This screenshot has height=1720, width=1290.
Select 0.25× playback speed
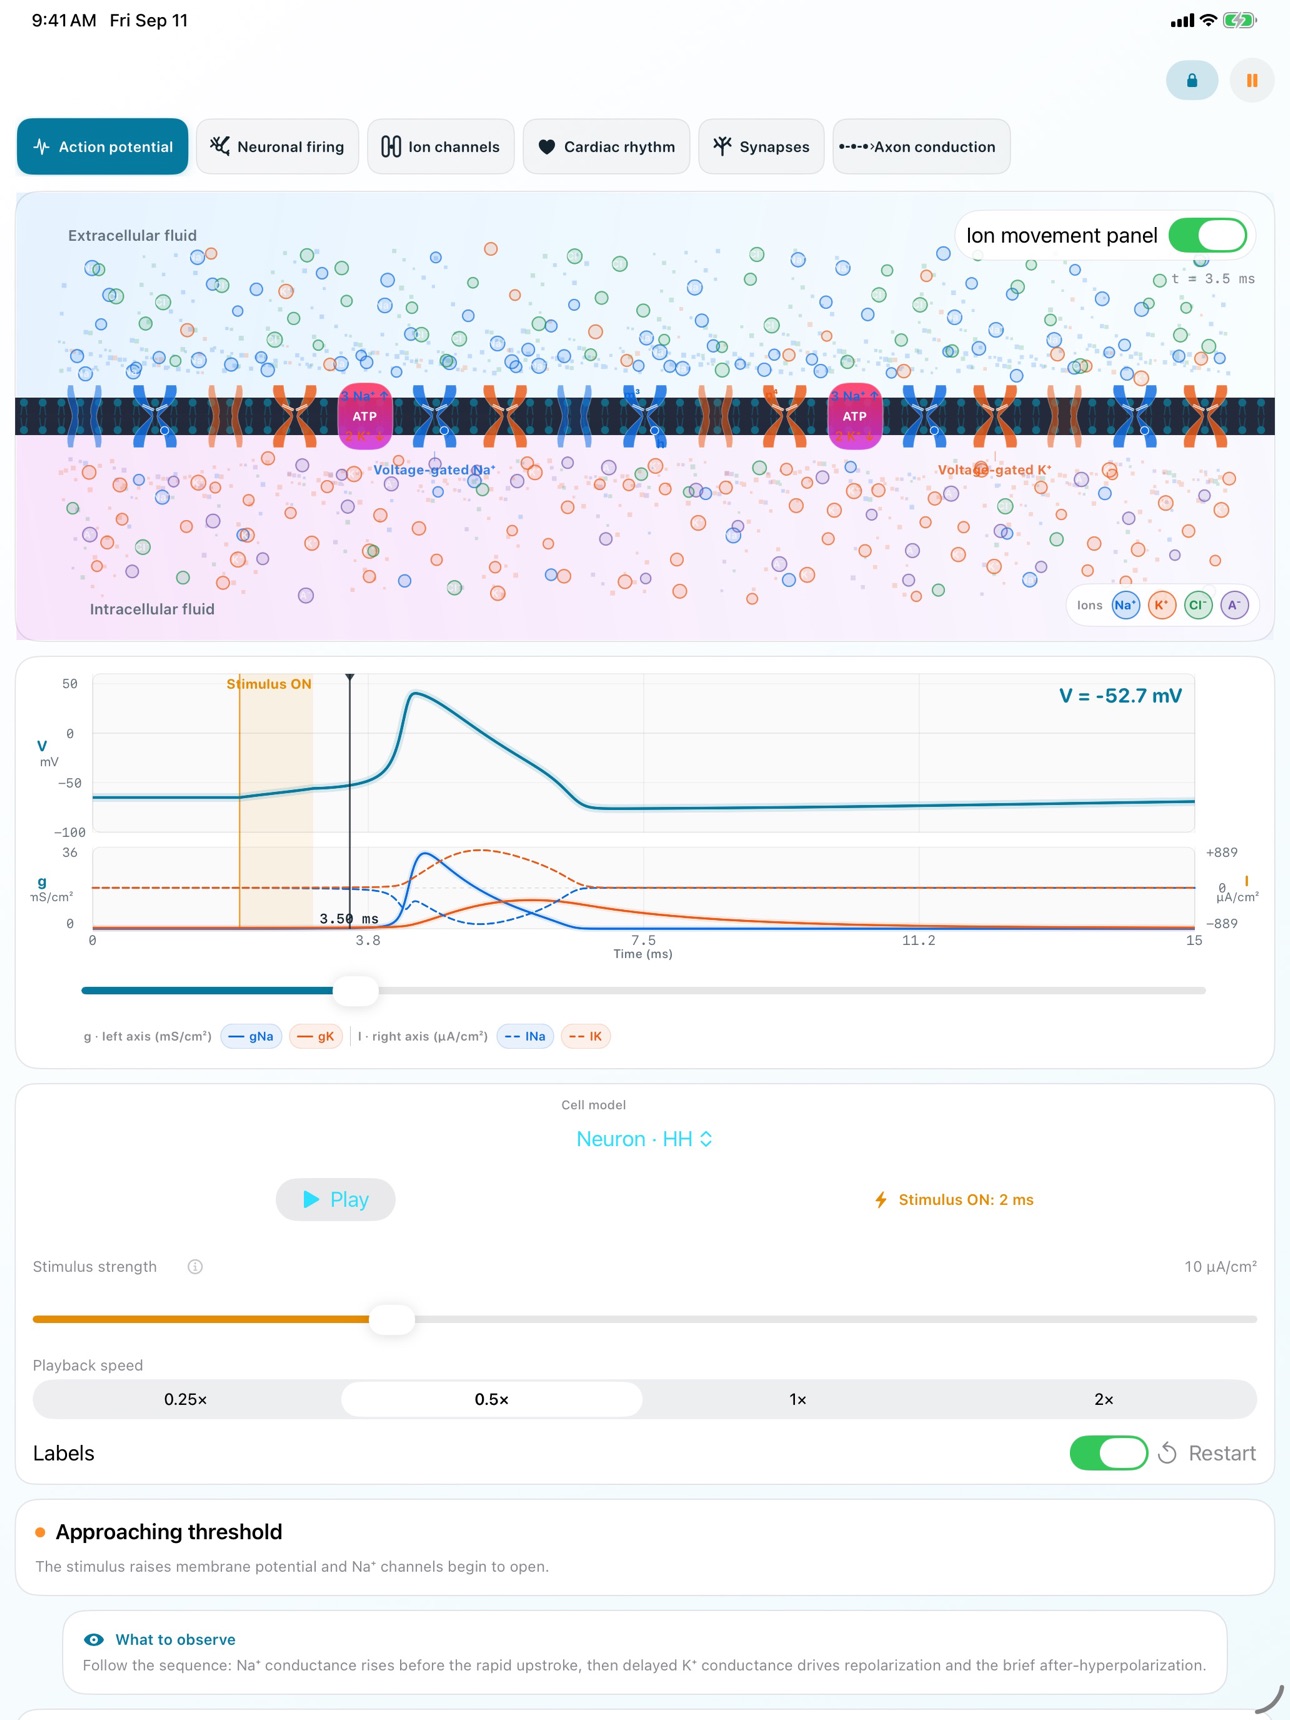pos(186,1400)
